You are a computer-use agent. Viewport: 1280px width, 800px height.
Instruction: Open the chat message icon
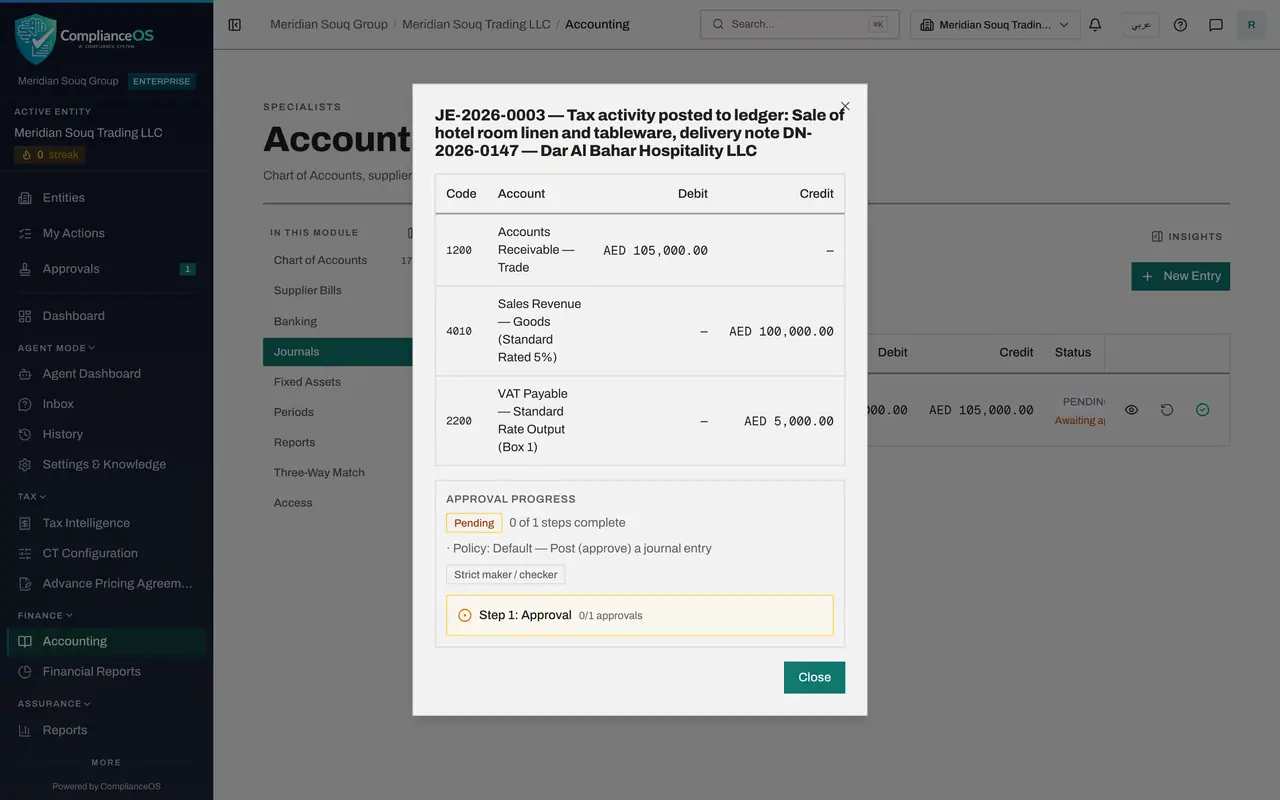1216,25
